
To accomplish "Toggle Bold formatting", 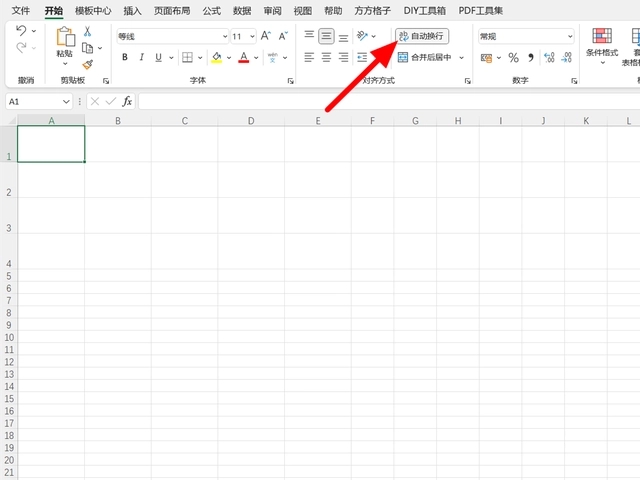I will point(125,57).
